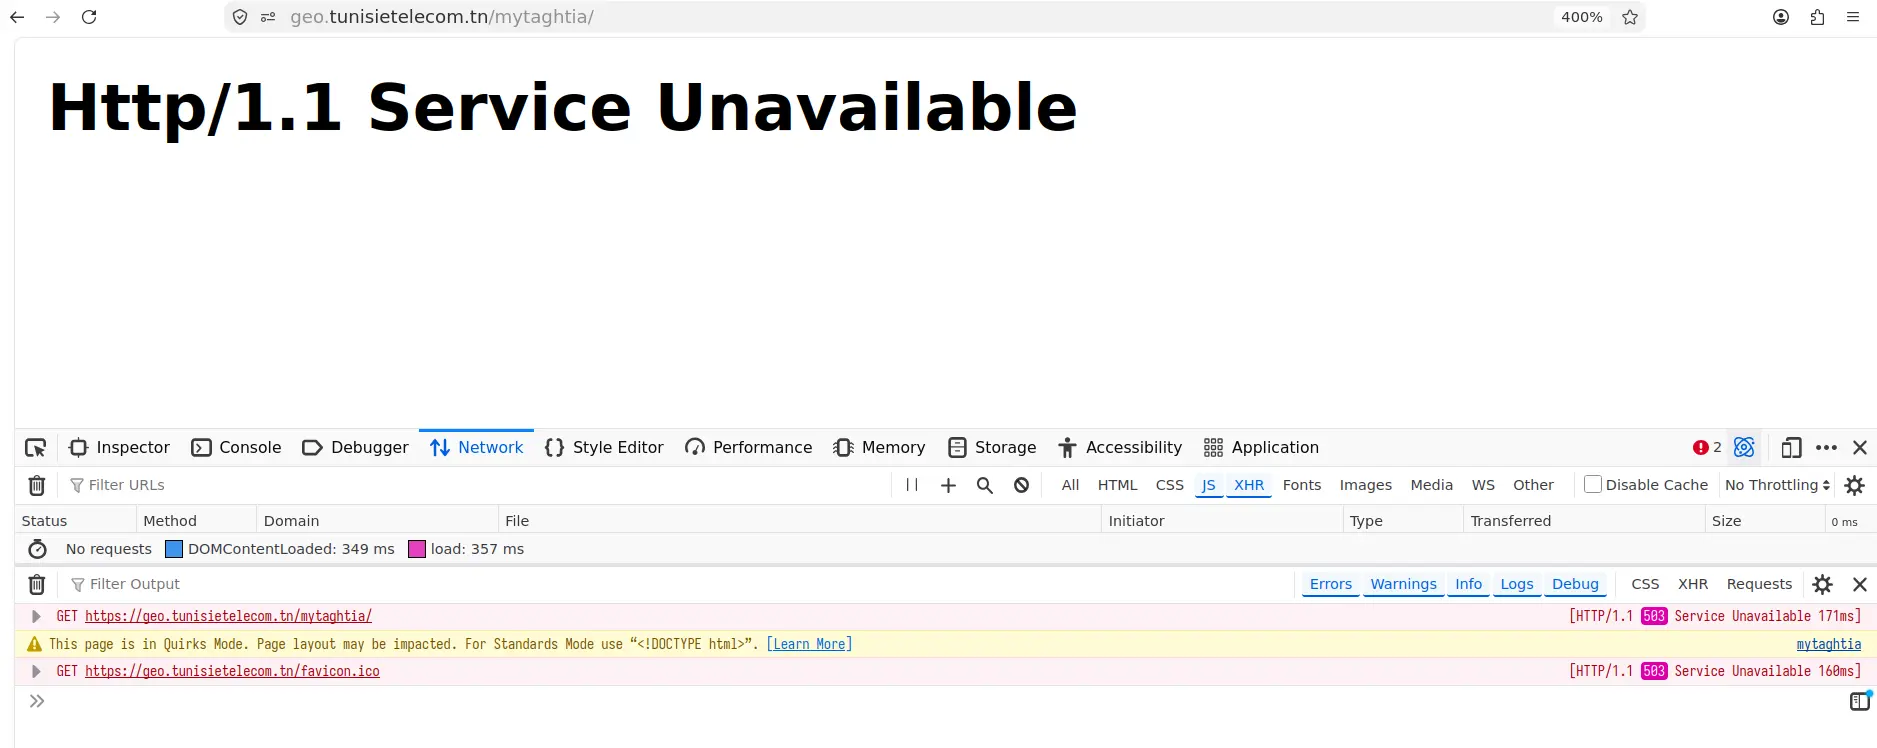This screenshot has height=748, width=1877.
Task: Open site permissions icon in address bar
Action: pyautogui.click(x=268, y=17)
